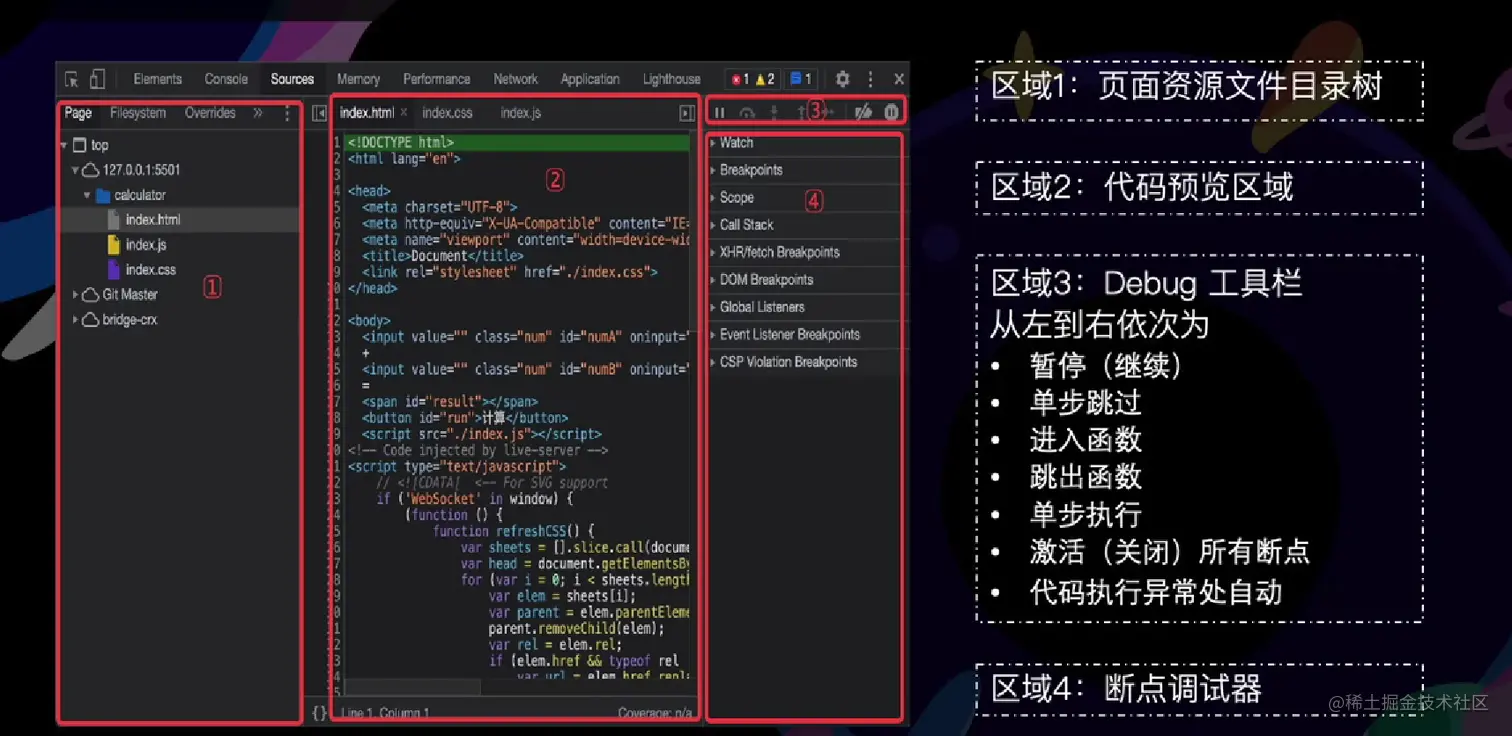Switch to the index.js editor tab
The image size is (1512, 736).
[521, 113]
